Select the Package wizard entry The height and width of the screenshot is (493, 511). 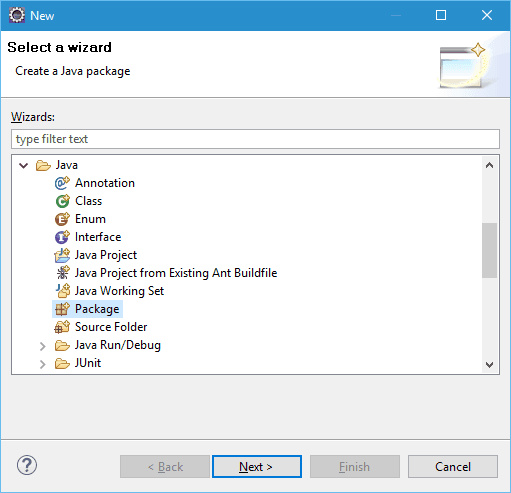click(x=97, y=309)
